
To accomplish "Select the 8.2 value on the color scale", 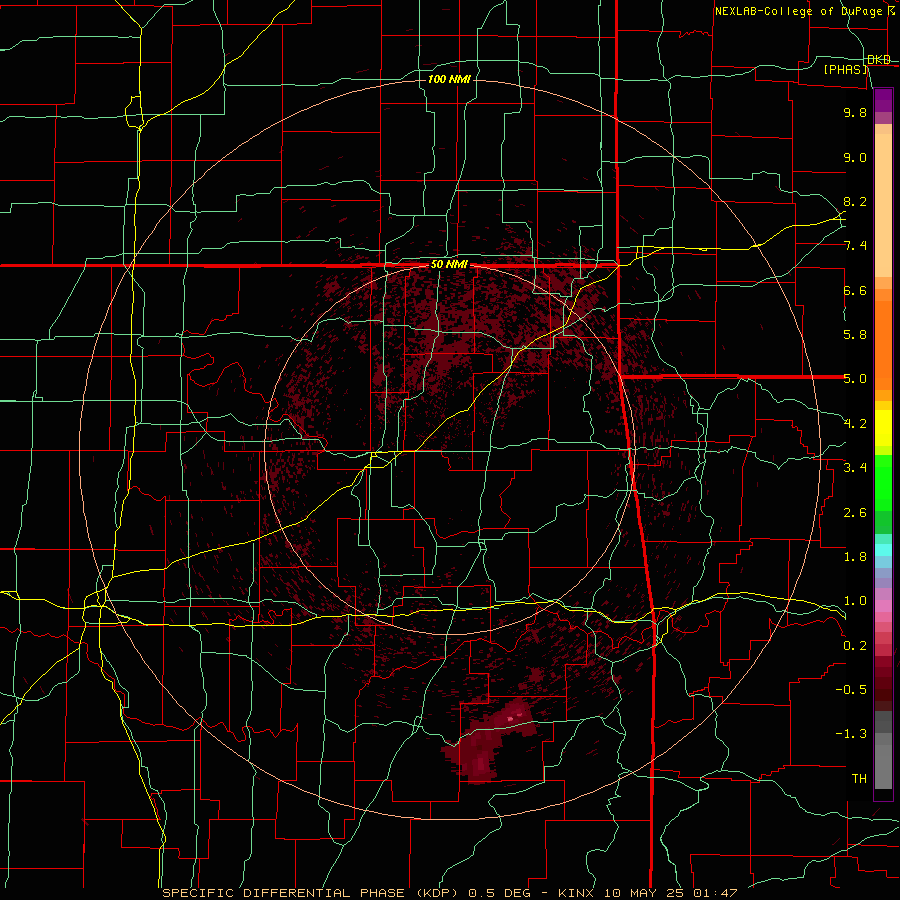I will click(x=855, y=201).
